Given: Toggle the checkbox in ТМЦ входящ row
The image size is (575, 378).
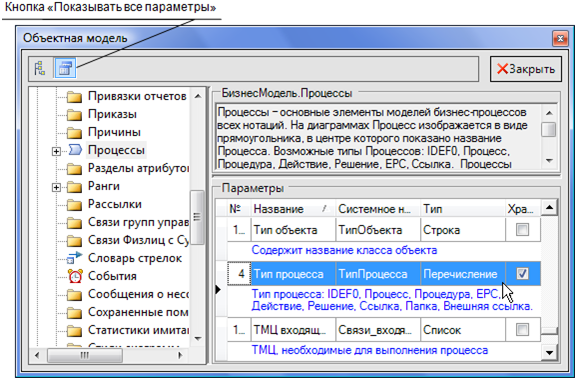Looking at the screenshot, I should [x=522, y=330].
